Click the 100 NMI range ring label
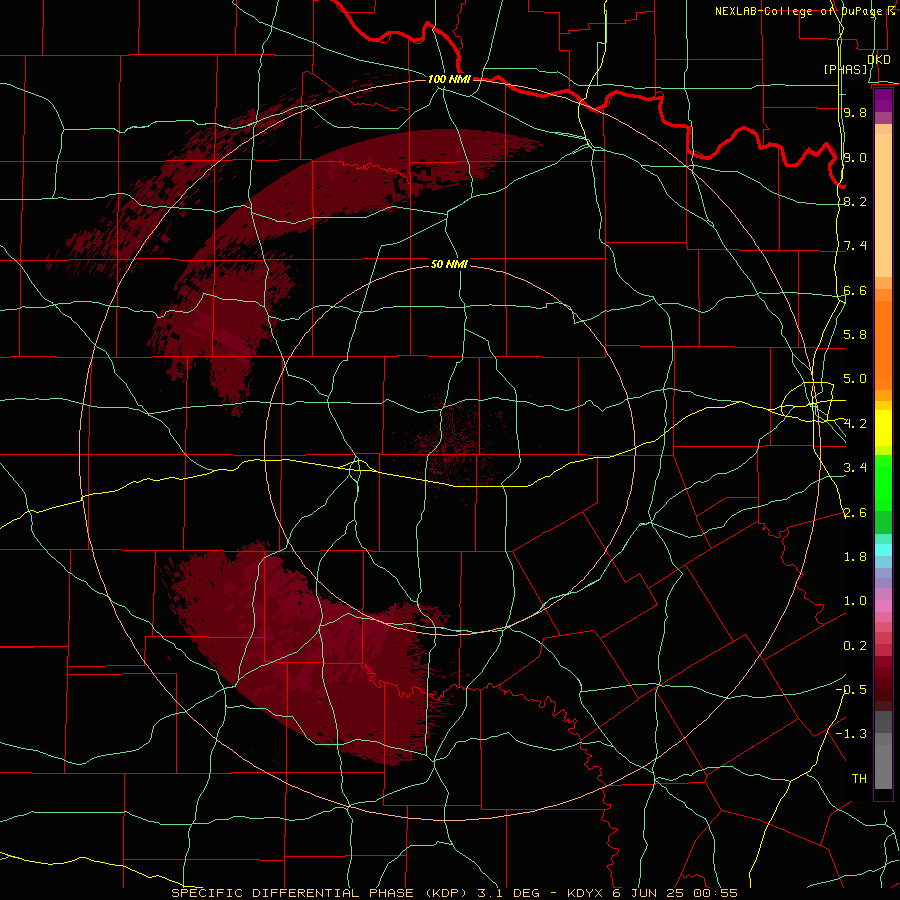This screenshot has width=900, height=900. pos(449,79)
